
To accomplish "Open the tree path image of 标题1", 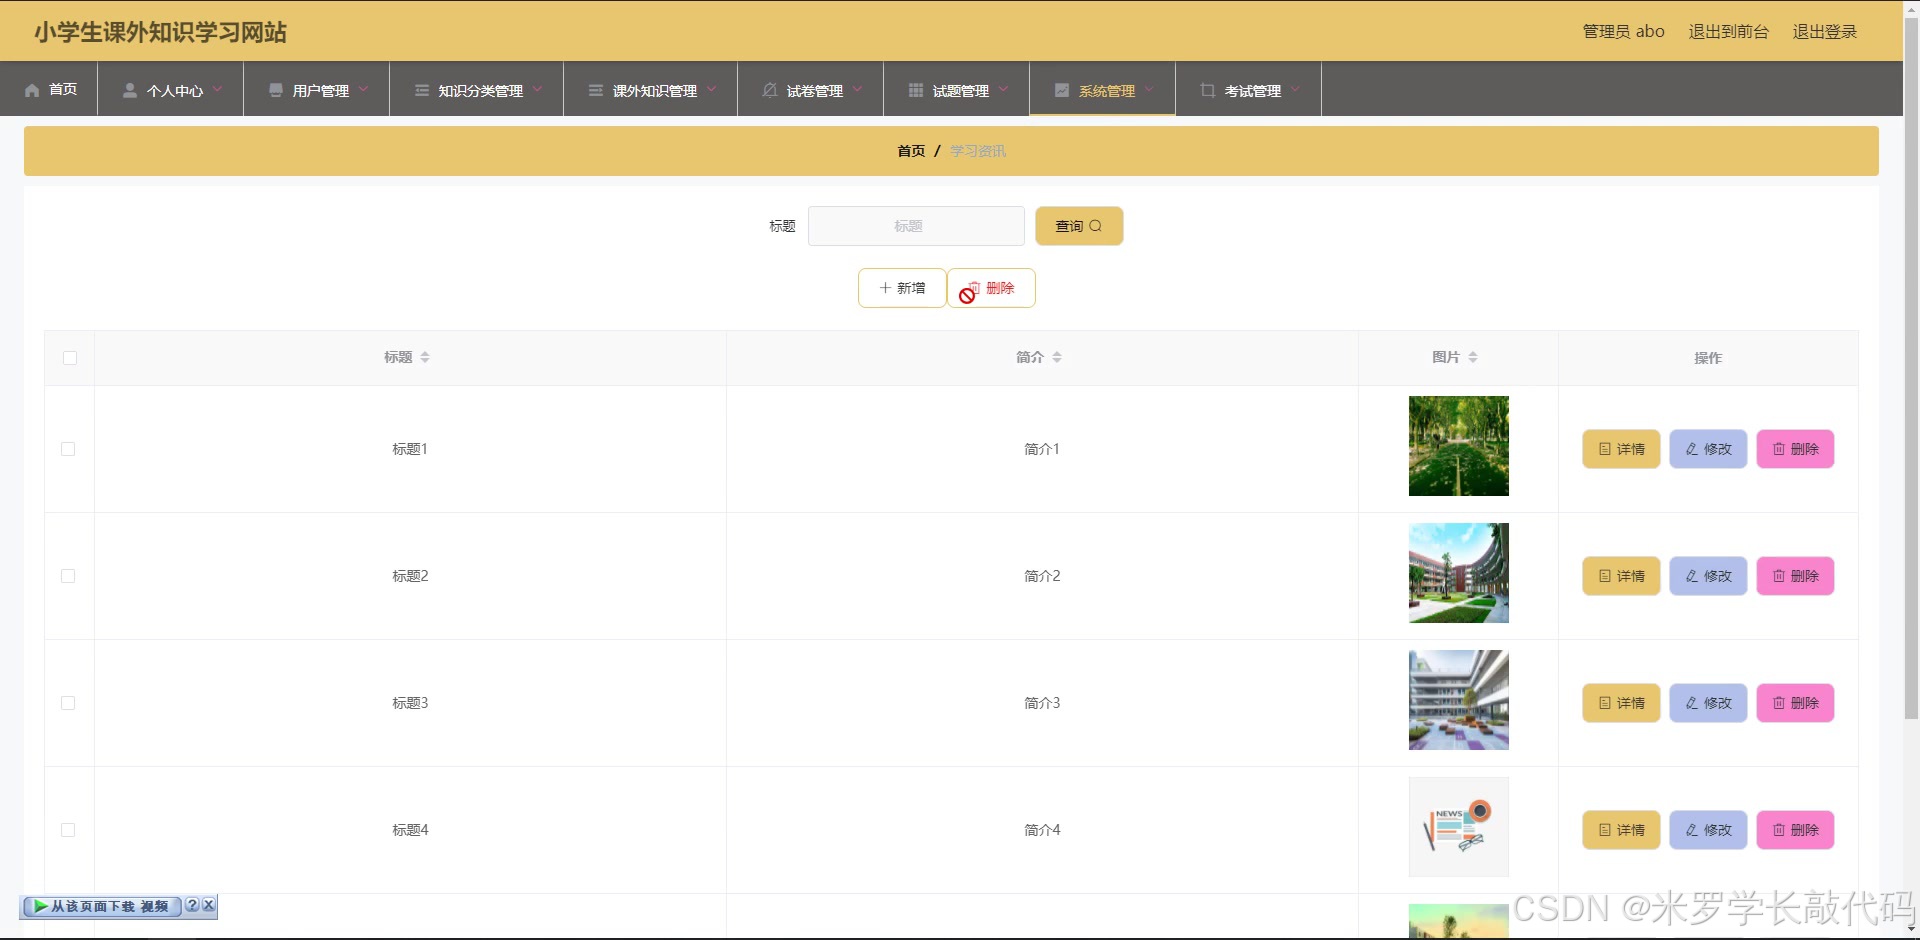I will click(1458, 446).
